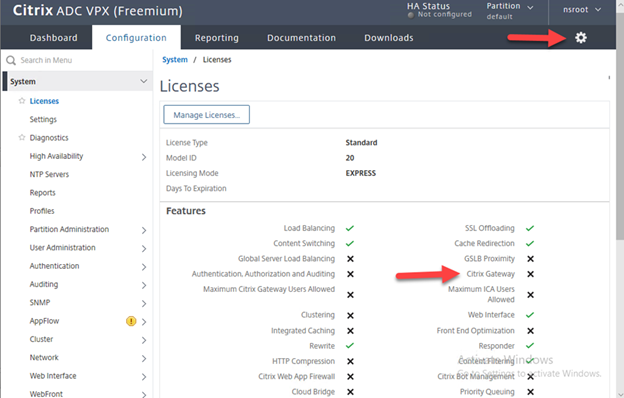Open the Reporting tab
Viewport: 624px width, 398px height.
pyautogui.click(x=216, y=38)
